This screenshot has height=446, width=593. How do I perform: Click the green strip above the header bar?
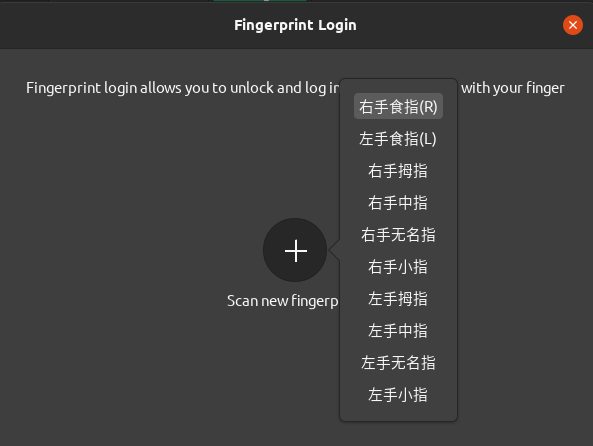(260, 1)
